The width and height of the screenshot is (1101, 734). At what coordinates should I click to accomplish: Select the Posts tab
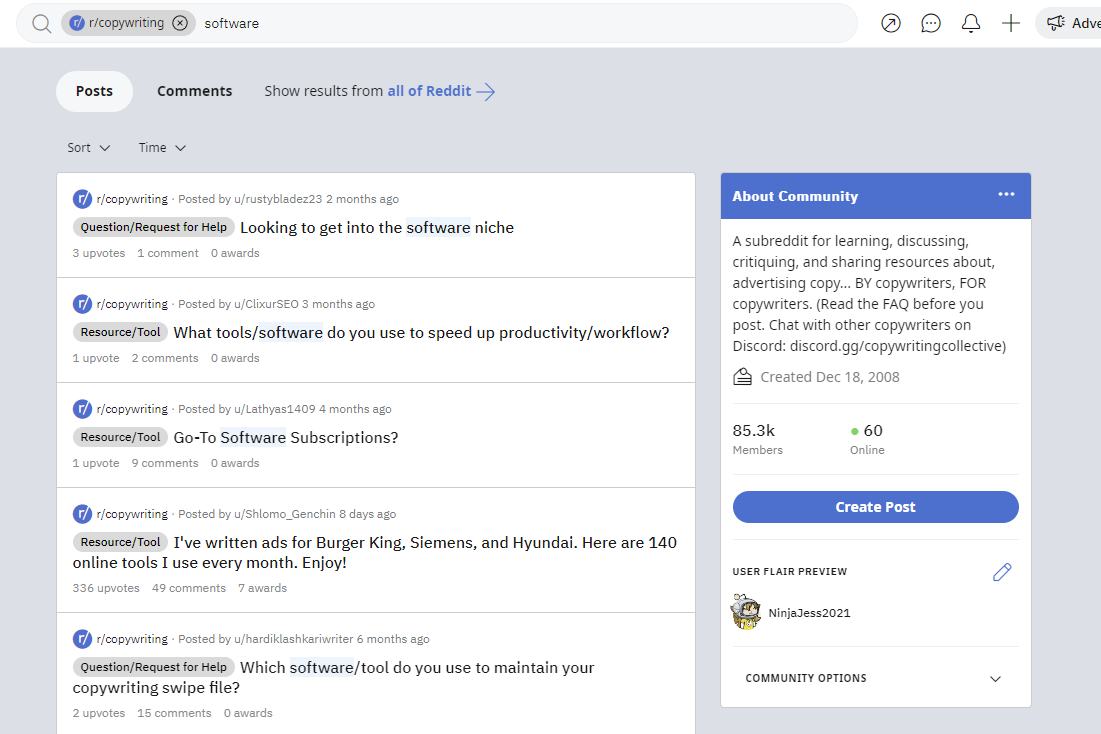pos(94,90)
